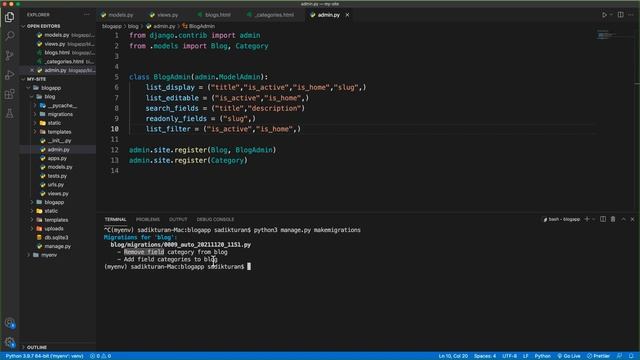This screenshot has height=360, width=640.
Task: Switch to the views.py tab
Action: coord(164,15)
